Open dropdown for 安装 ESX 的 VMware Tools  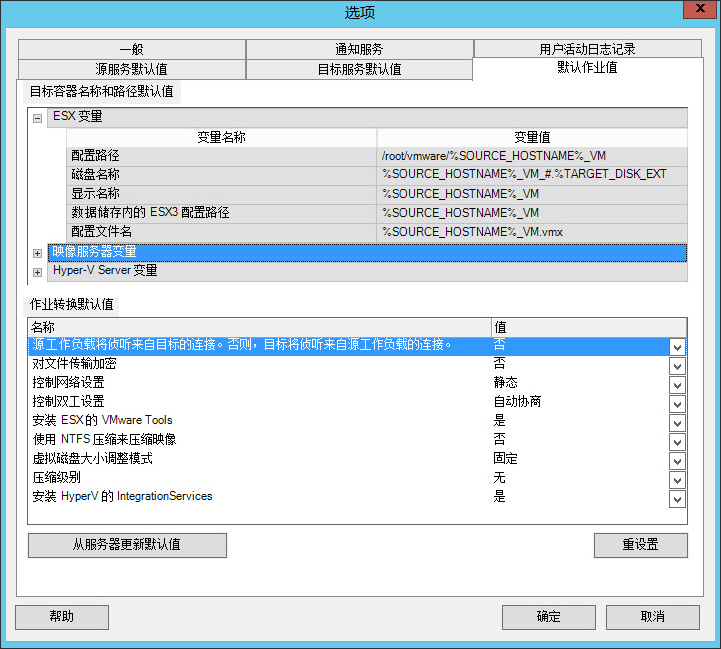677,423
